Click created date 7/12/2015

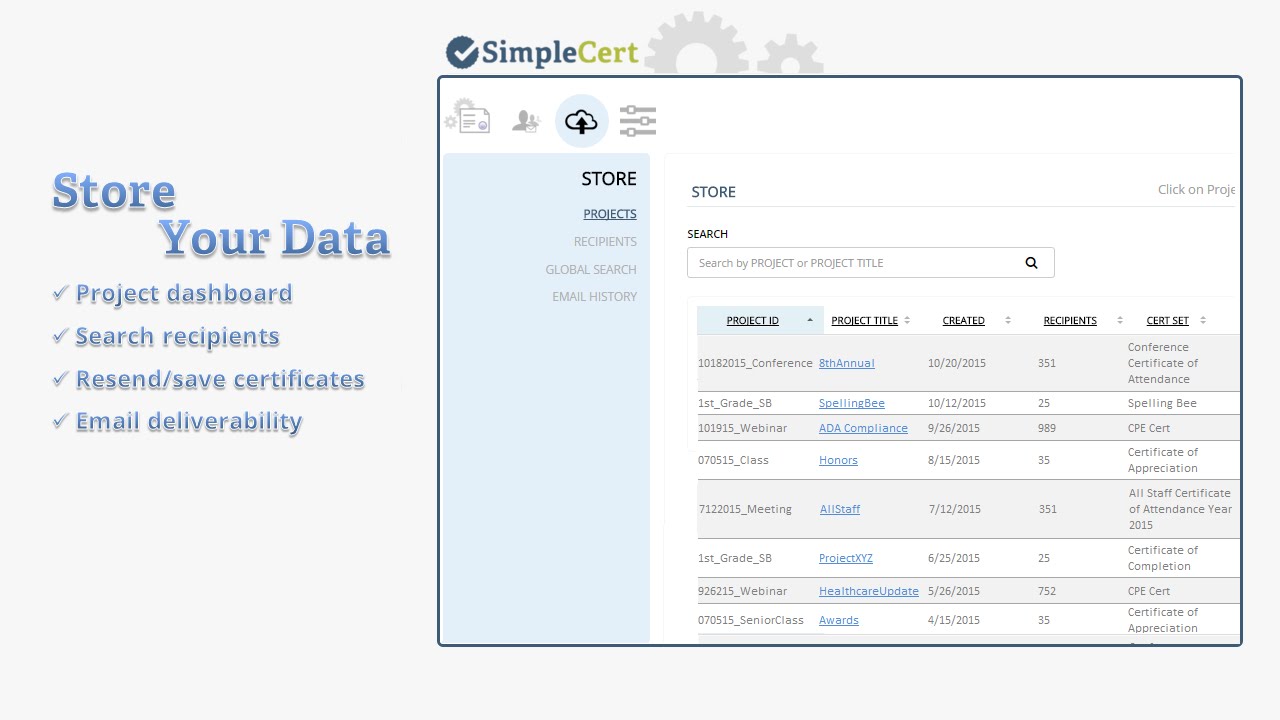(x=955, y=509)
